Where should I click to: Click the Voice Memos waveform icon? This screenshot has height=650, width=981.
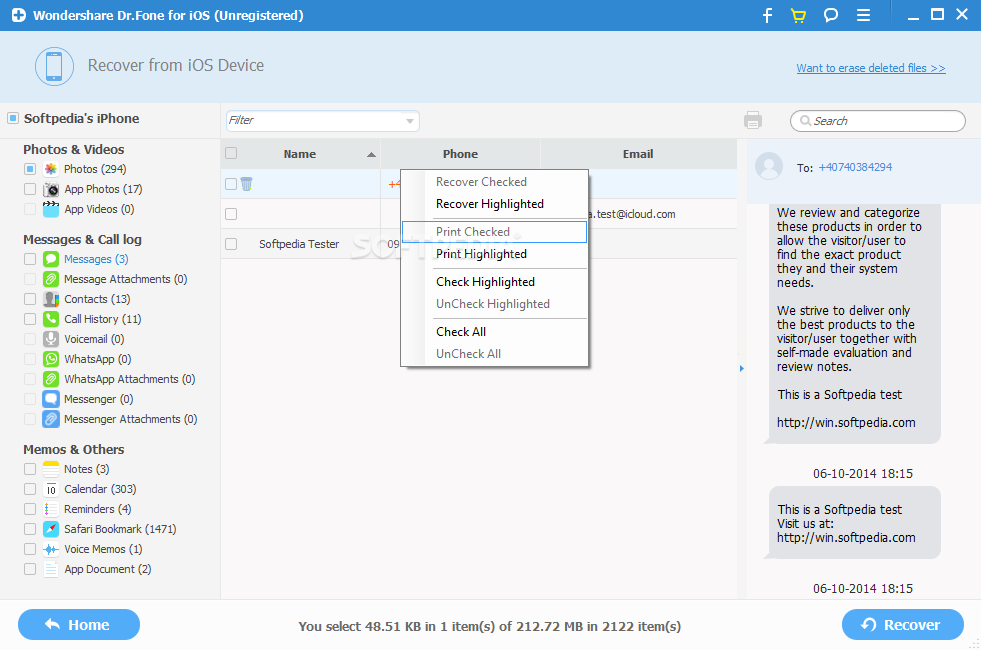51,549
